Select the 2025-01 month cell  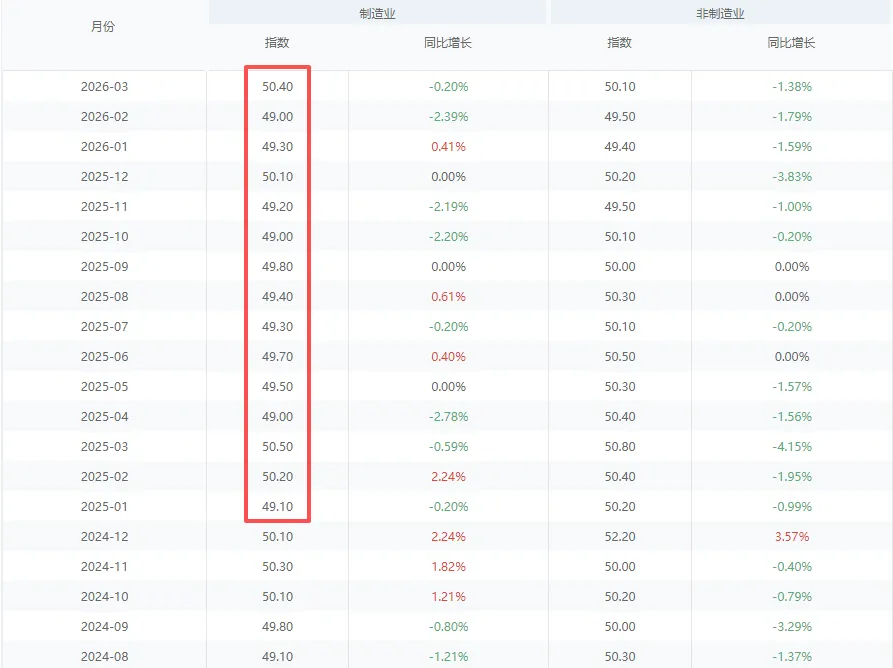(104, 507)
